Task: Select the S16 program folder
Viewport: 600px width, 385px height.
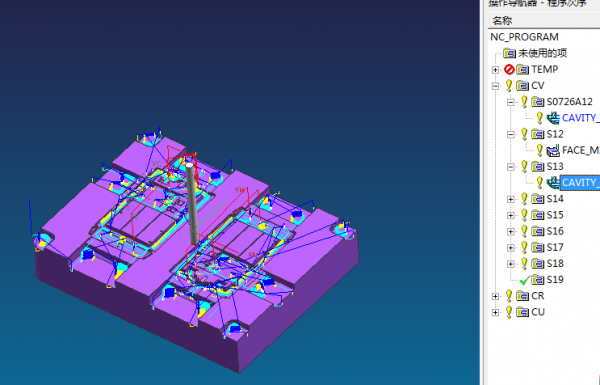Action: pyautogui.click(x=555, y=231)
